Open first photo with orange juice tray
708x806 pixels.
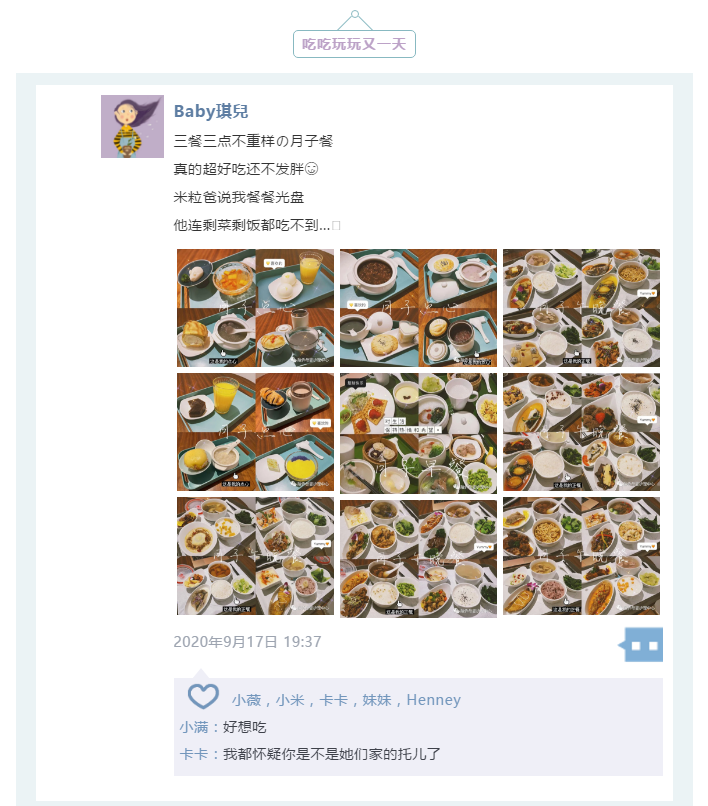256,308
